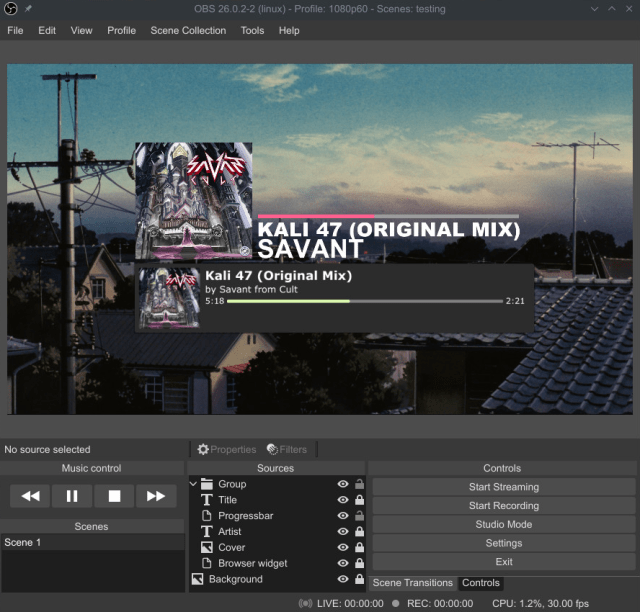Toggle lock on the Progressbar source
Viewport: 640px width, 612px height.
[360, 516]
